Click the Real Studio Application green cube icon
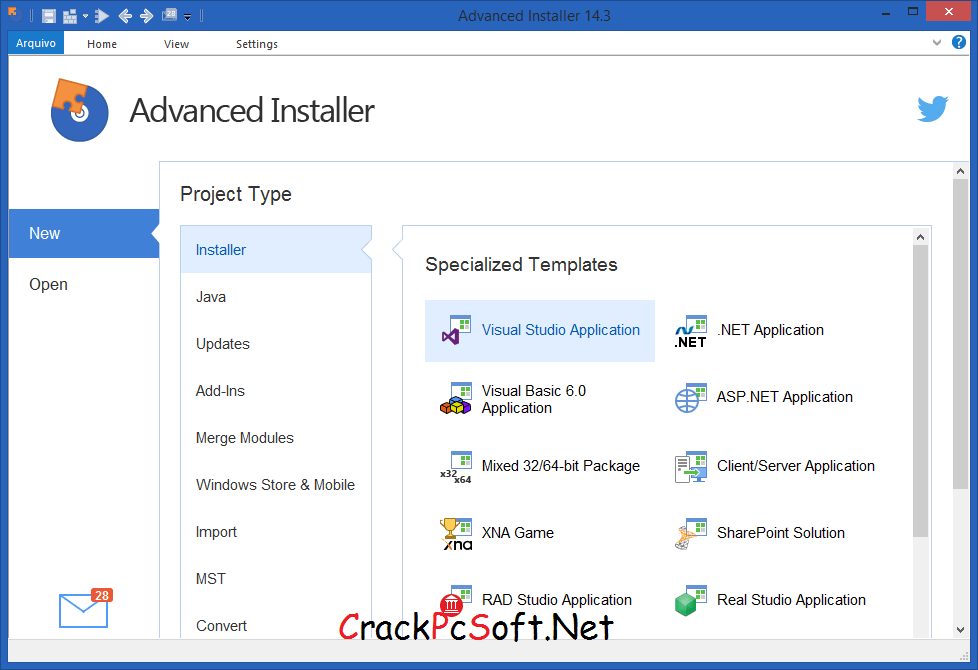The height and width of the screenshot is (670, 978). [690, 601]
